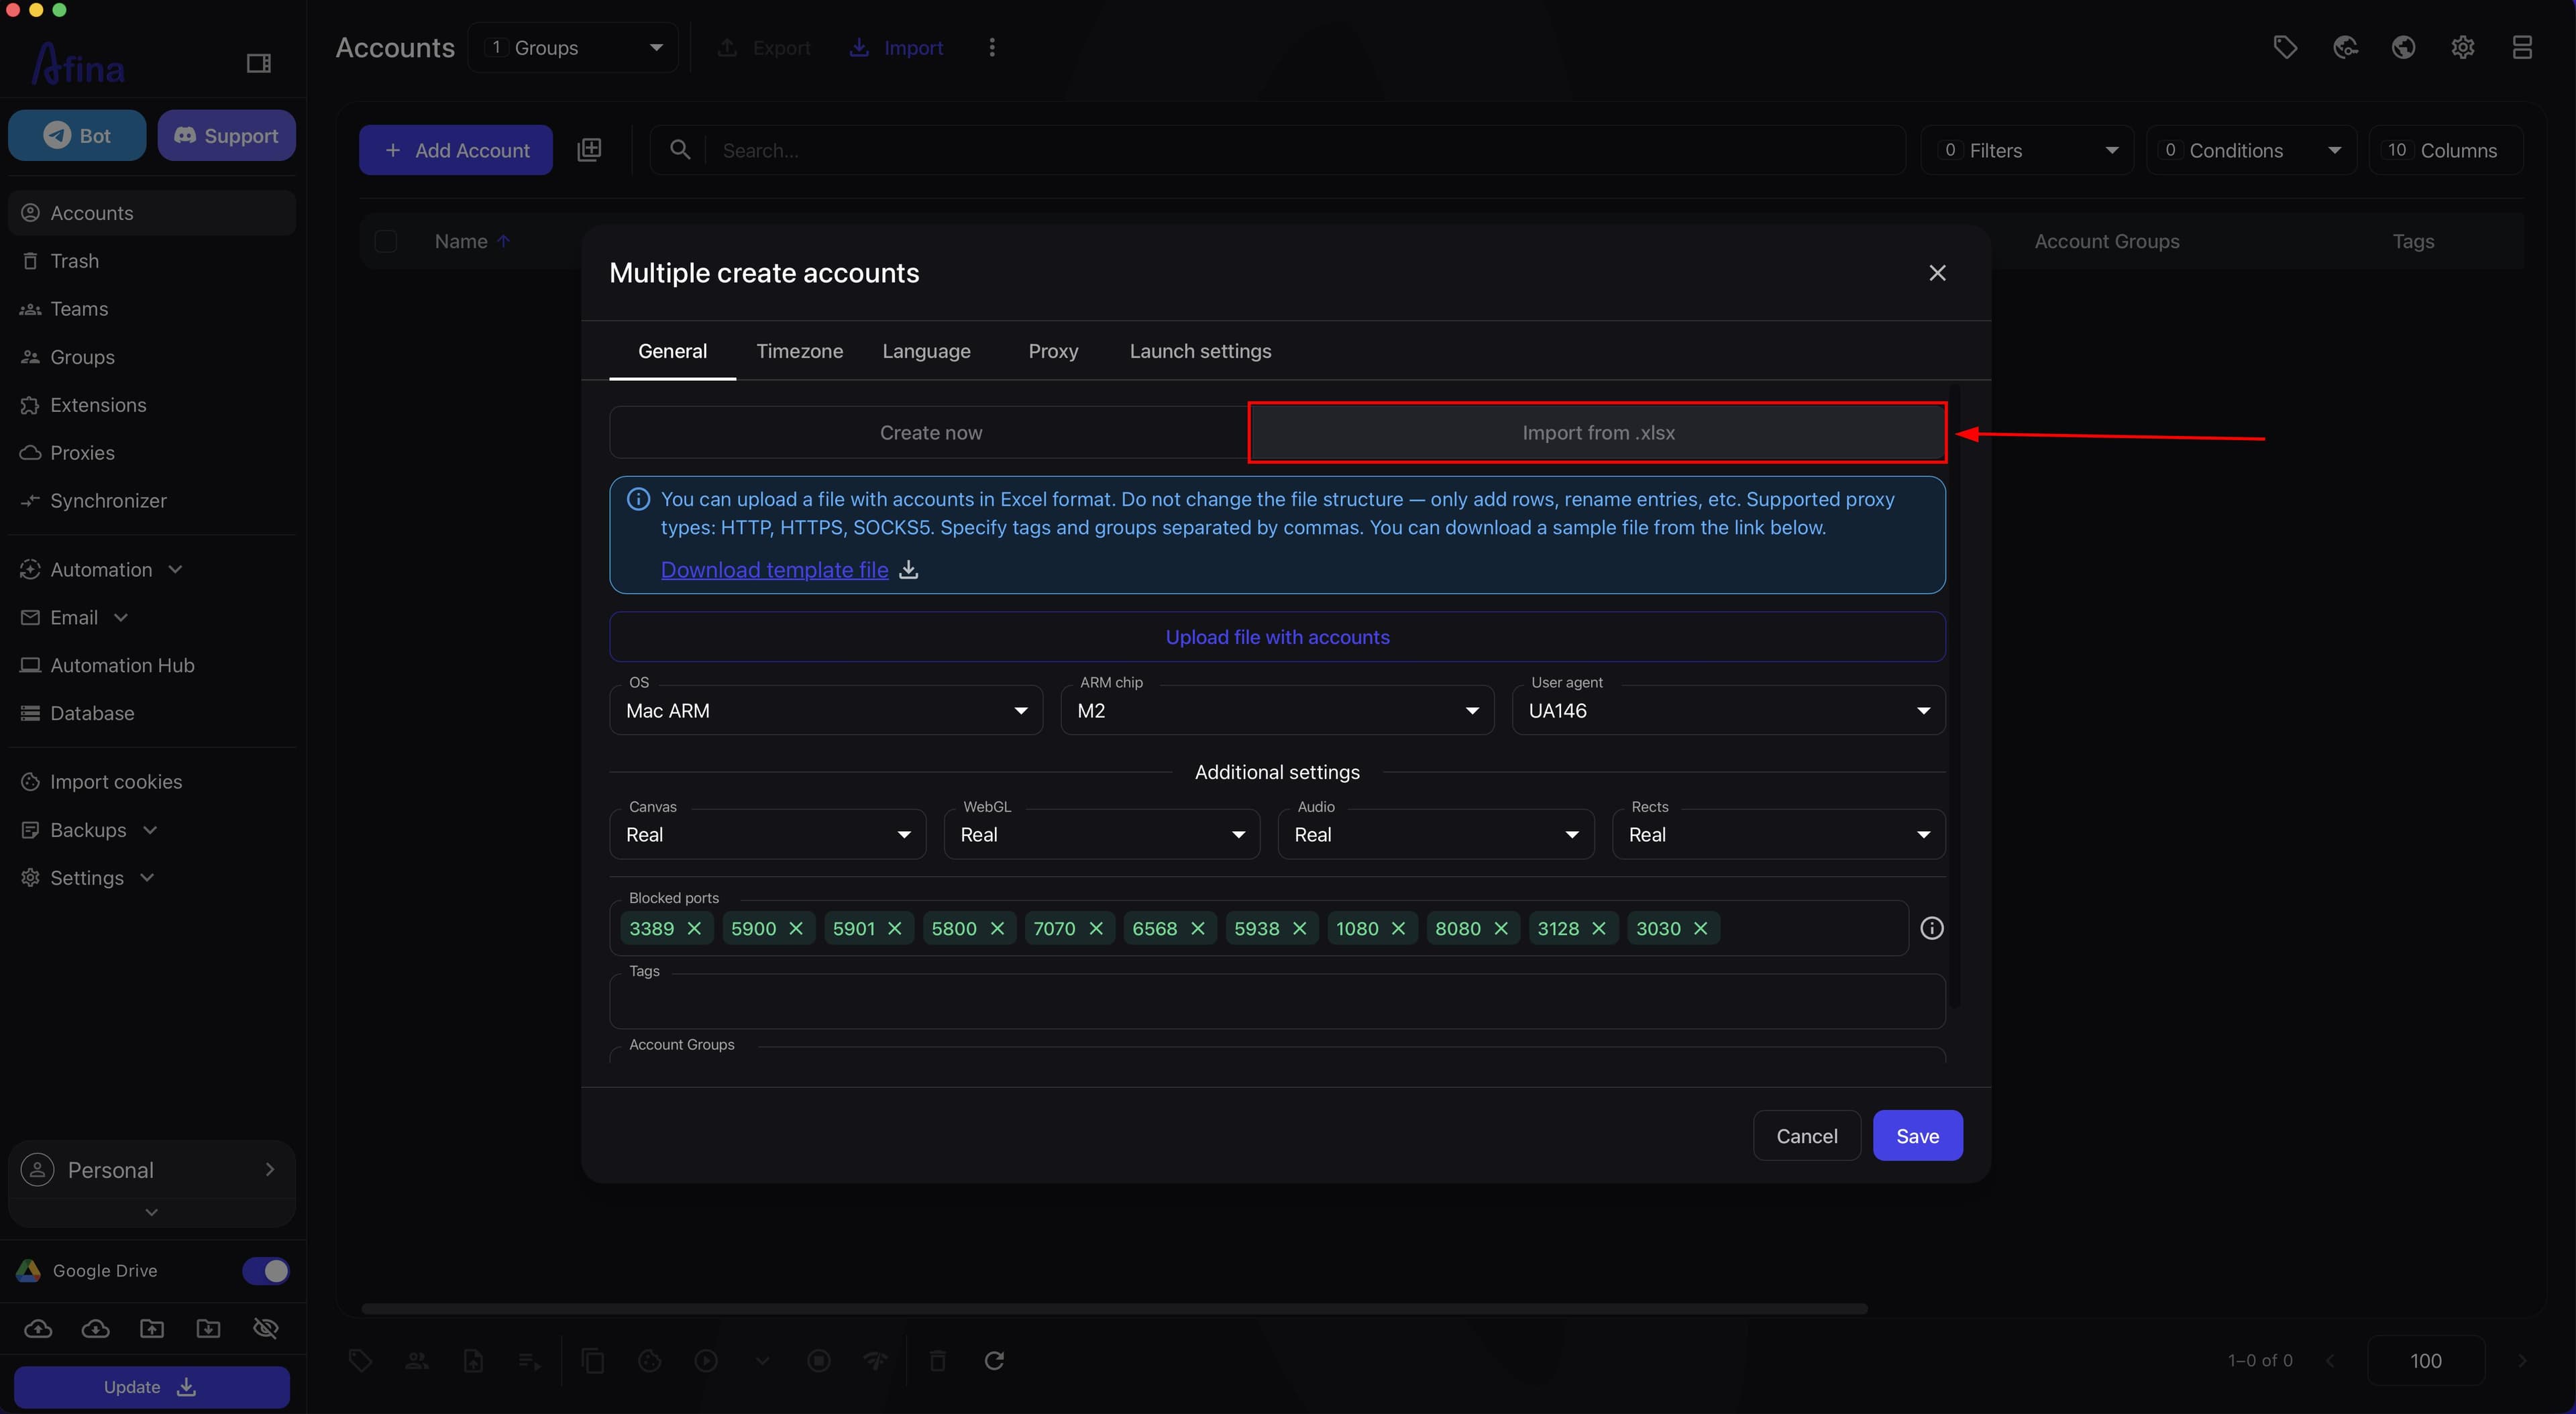This screenshot has width=2576, height=1414.
Task: Open the User agent dropdown UA146
Action: (x=1728, y=710)
